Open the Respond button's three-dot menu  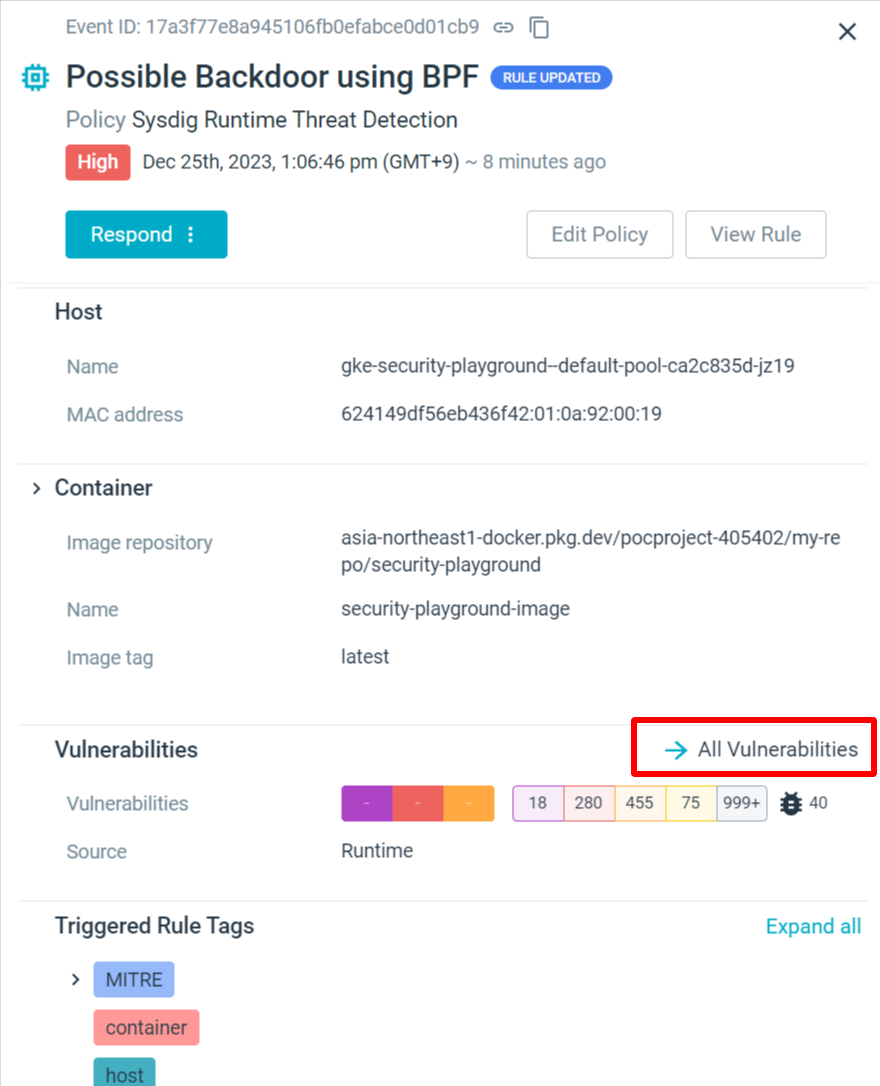point(192,235)
